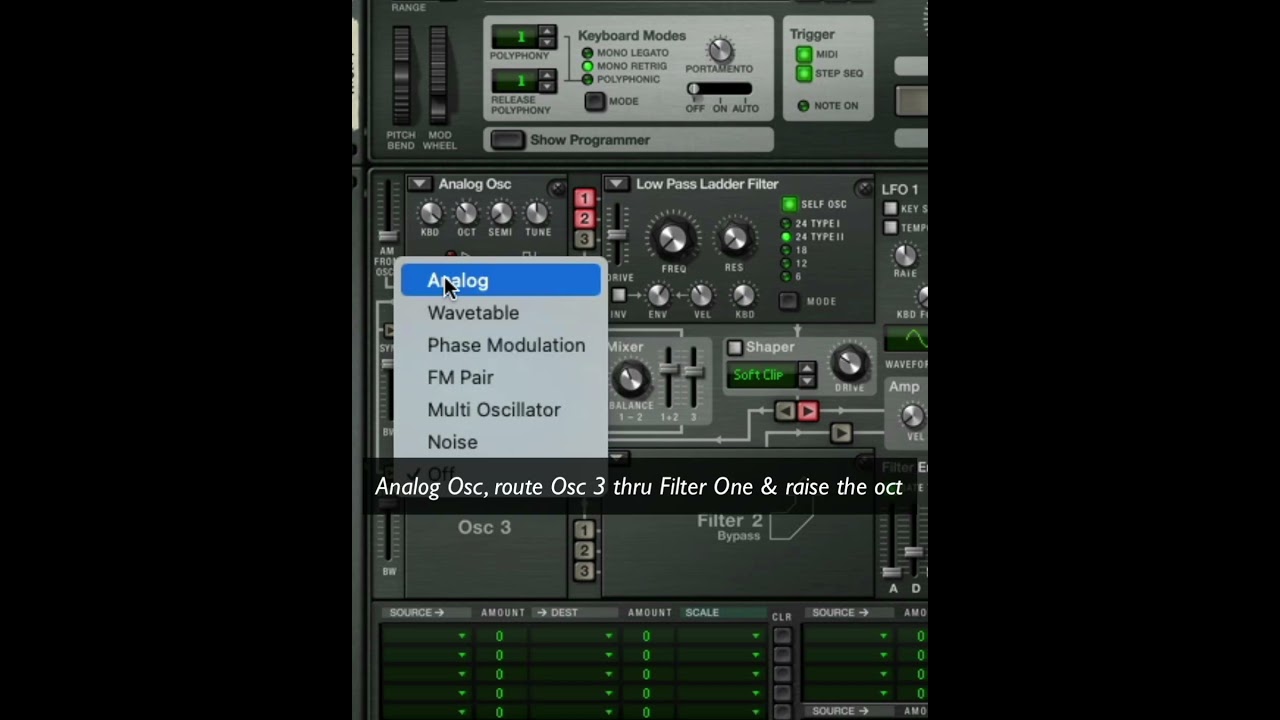Toggle the SELF OSC button
Image resolution: width=1280 pixels, height=720 pixels.
(789, 204)
